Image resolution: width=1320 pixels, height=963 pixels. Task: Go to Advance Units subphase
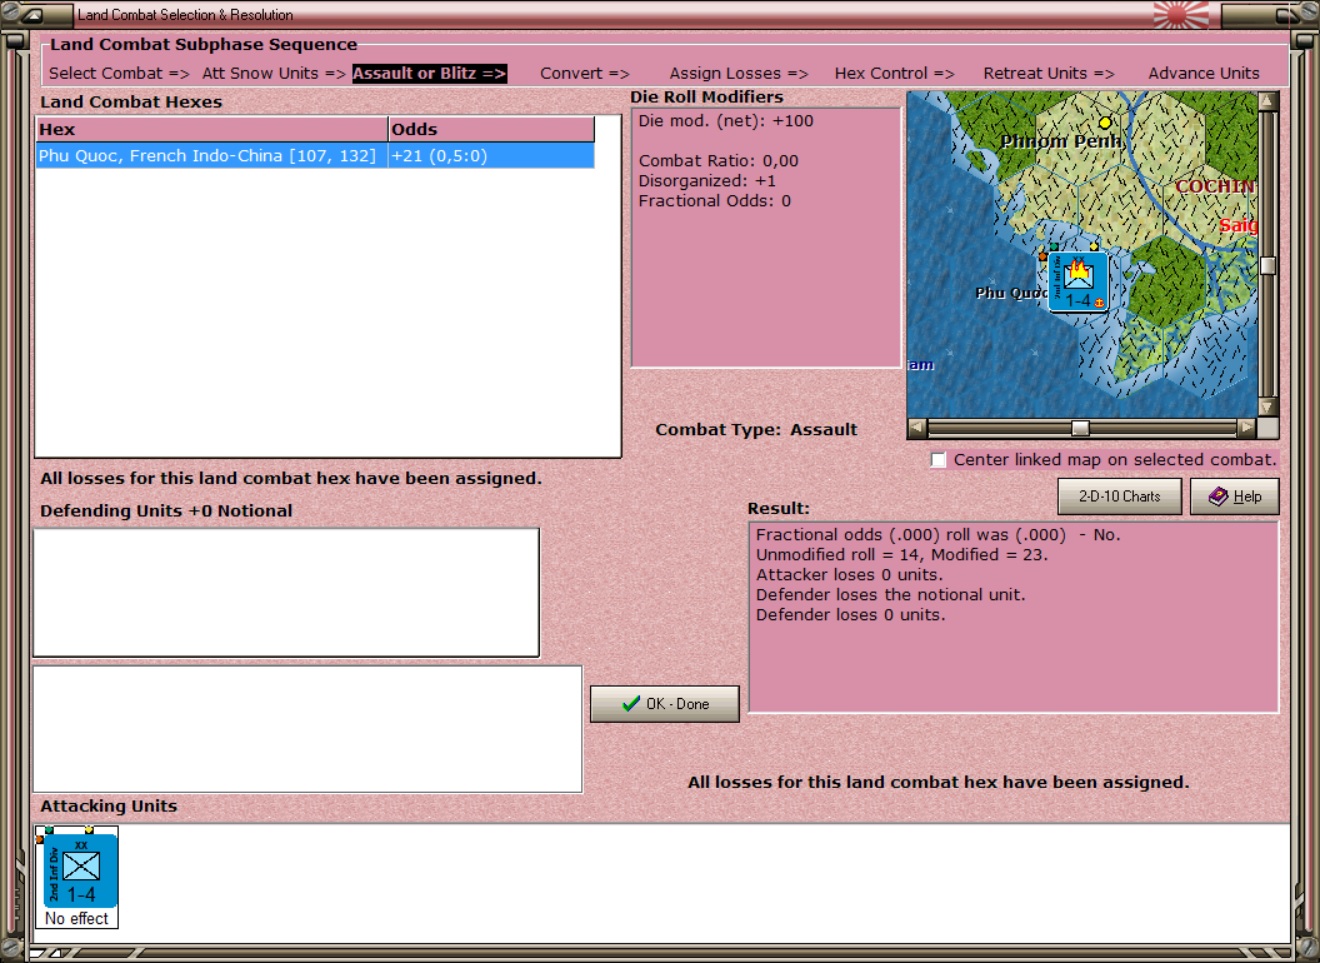click(1203, 73)
